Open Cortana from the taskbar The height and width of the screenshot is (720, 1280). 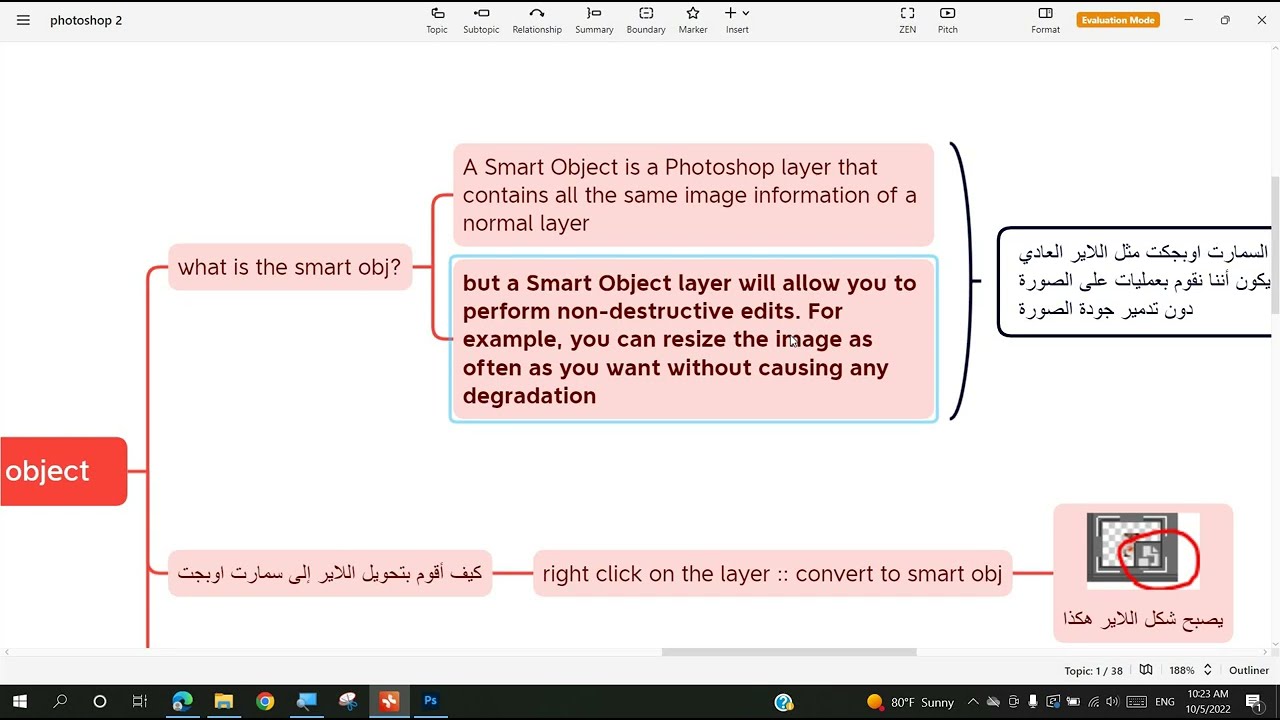pyautogui.click(x=100, y=701)
